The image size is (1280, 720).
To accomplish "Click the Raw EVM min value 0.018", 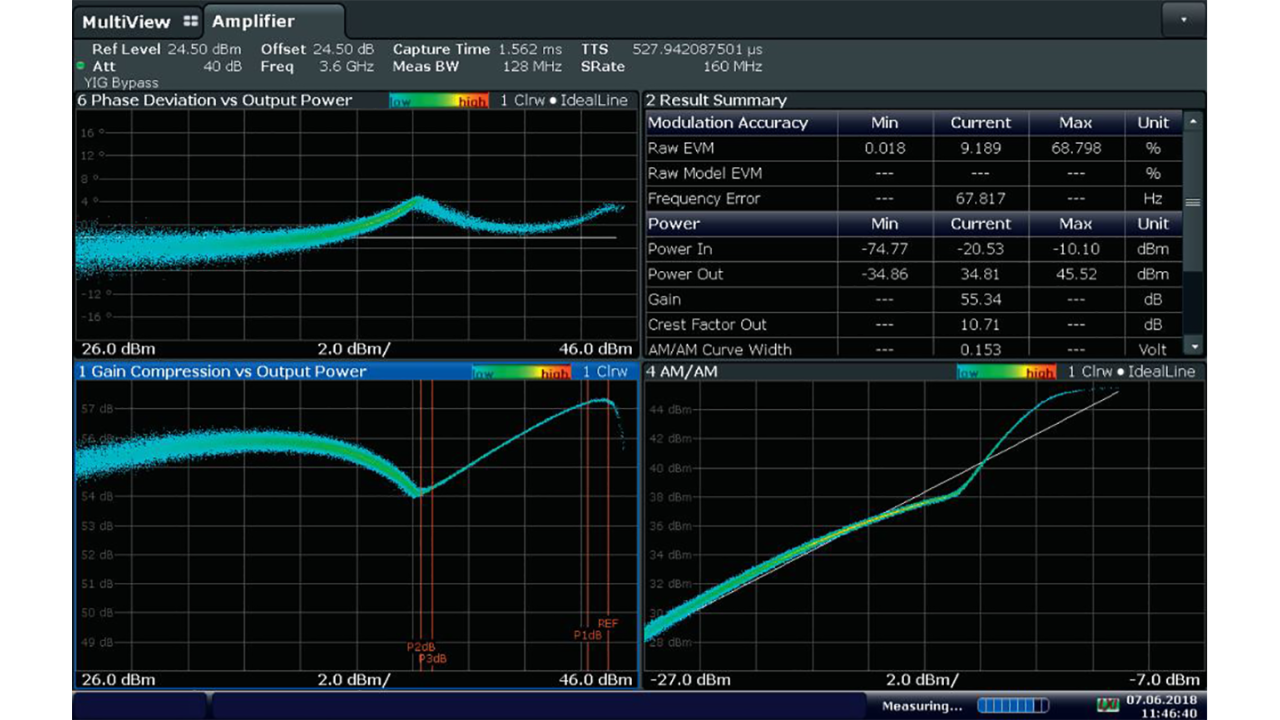I will 884,148.
